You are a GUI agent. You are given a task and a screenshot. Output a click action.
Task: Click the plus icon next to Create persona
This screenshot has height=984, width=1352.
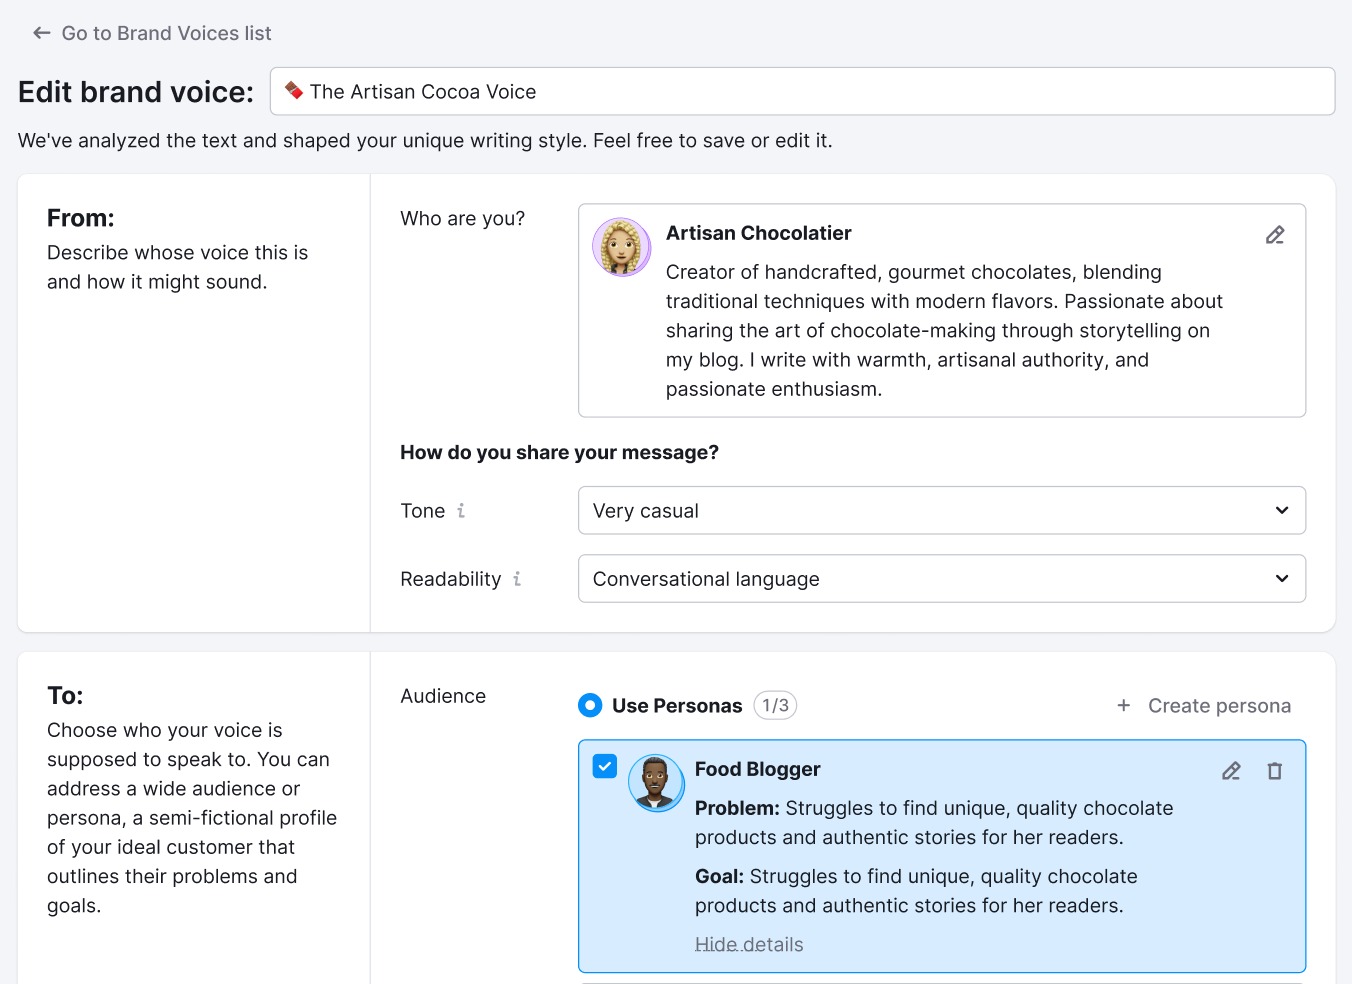click(1123, 705)
